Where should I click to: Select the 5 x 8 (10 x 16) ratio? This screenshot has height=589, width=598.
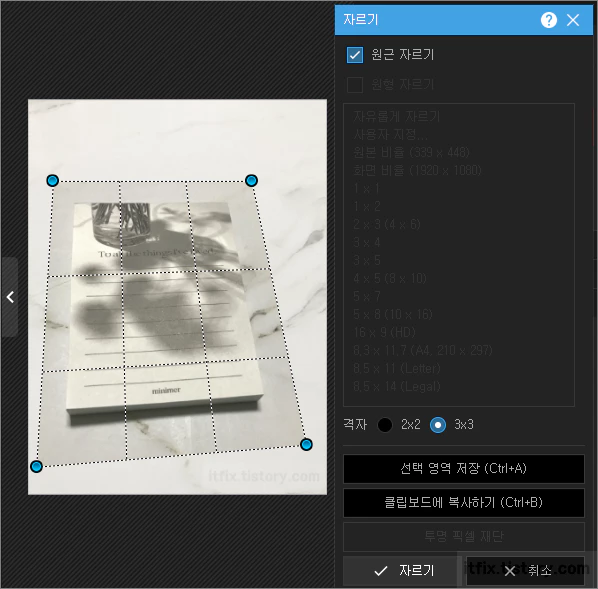392,315
